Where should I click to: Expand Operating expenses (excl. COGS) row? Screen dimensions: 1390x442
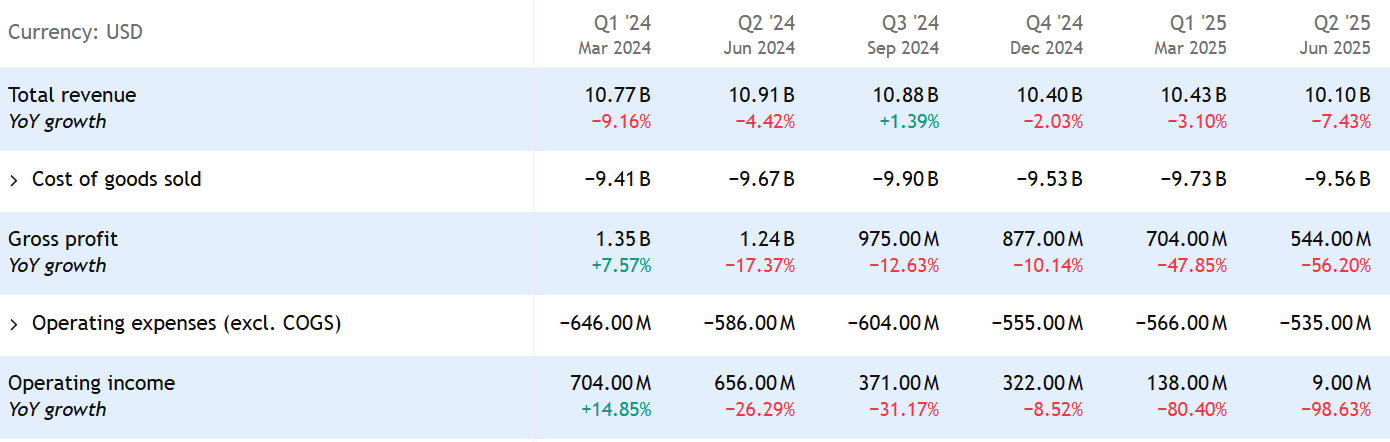14,324
